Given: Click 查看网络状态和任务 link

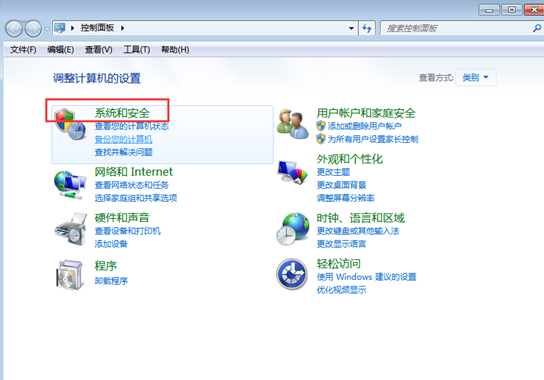Looking at the screenshot, I should click(x=132, y=185).
